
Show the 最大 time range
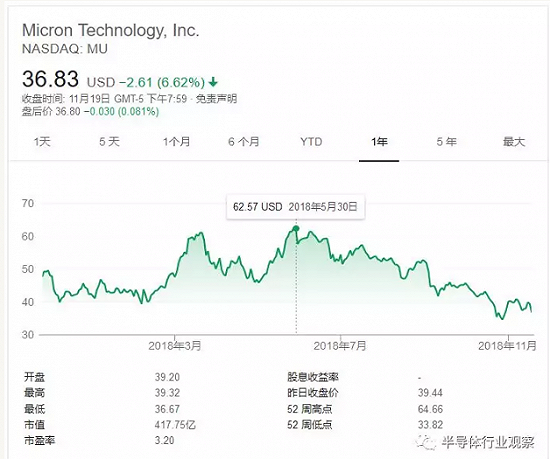[514, 142]
